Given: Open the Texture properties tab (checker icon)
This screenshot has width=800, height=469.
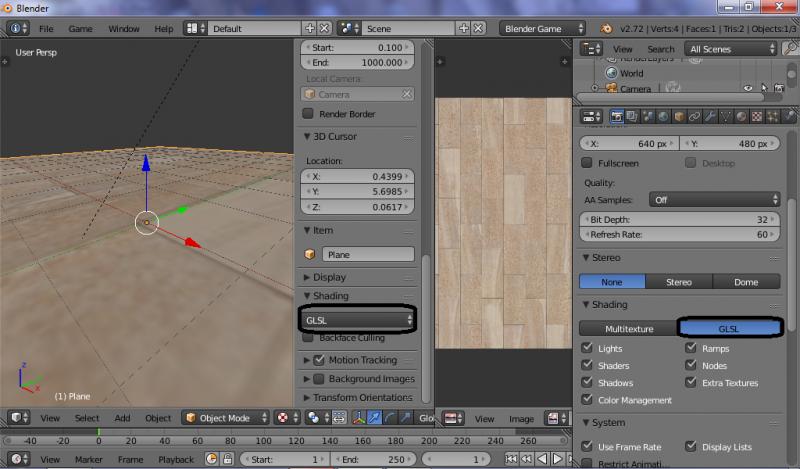Looking at the screenshot, I should coord(757,117).
